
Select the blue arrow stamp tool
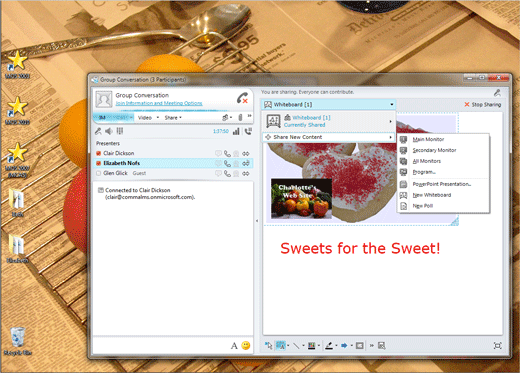tap(344, 346)
